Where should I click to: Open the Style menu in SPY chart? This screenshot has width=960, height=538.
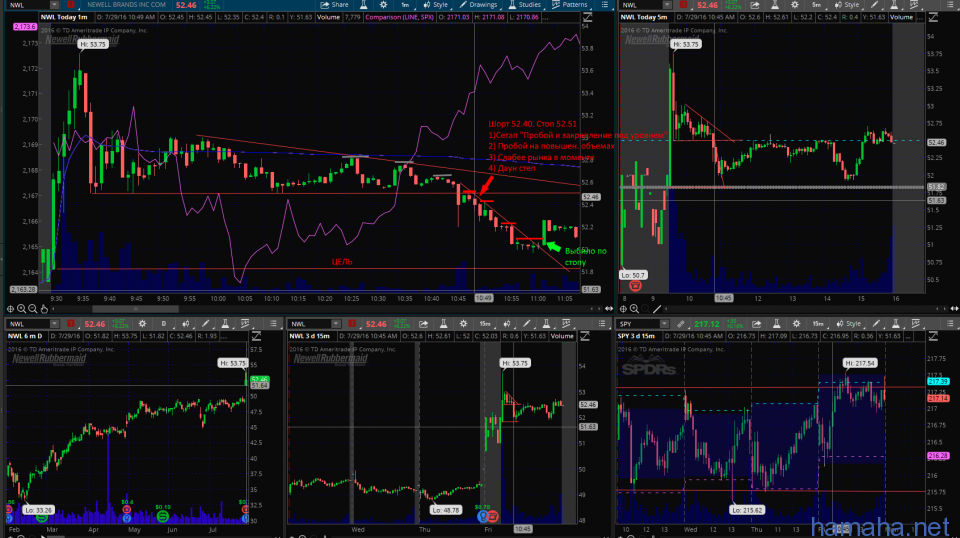coord(849,324)
